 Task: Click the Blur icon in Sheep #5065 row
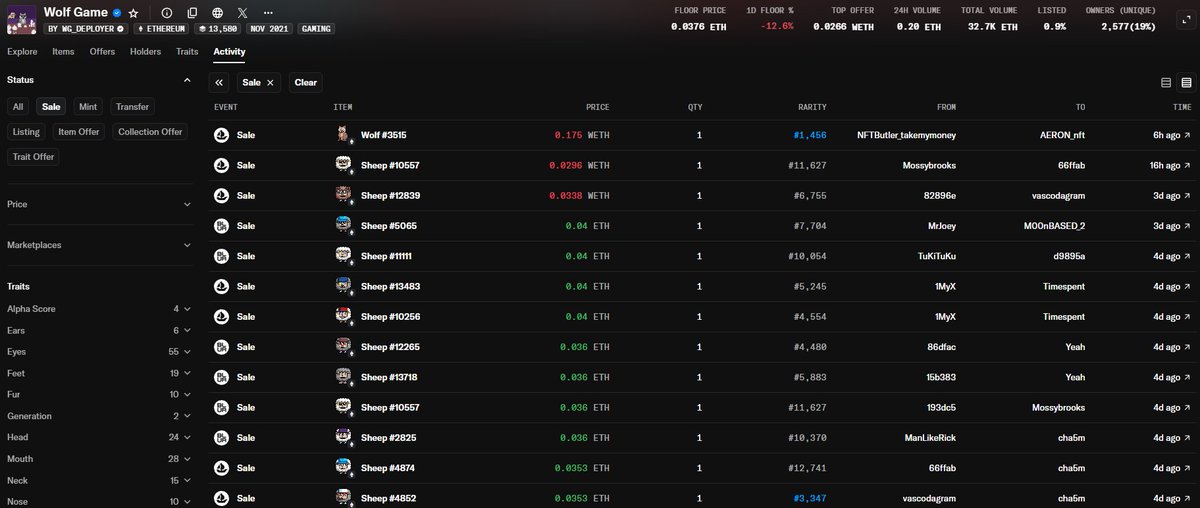221,226
